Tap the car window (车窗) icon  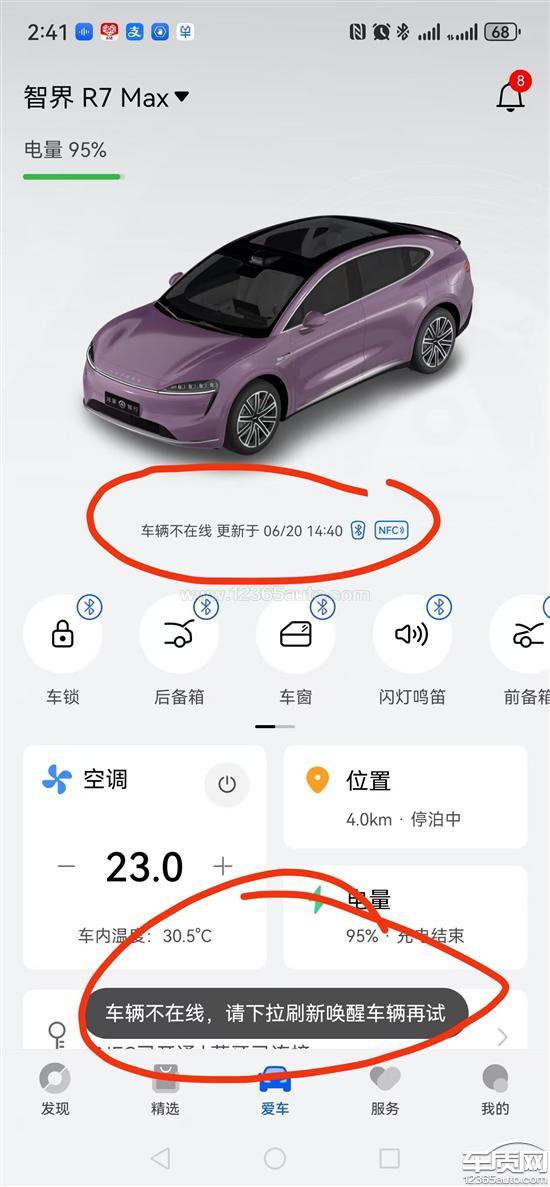(296, 634)
